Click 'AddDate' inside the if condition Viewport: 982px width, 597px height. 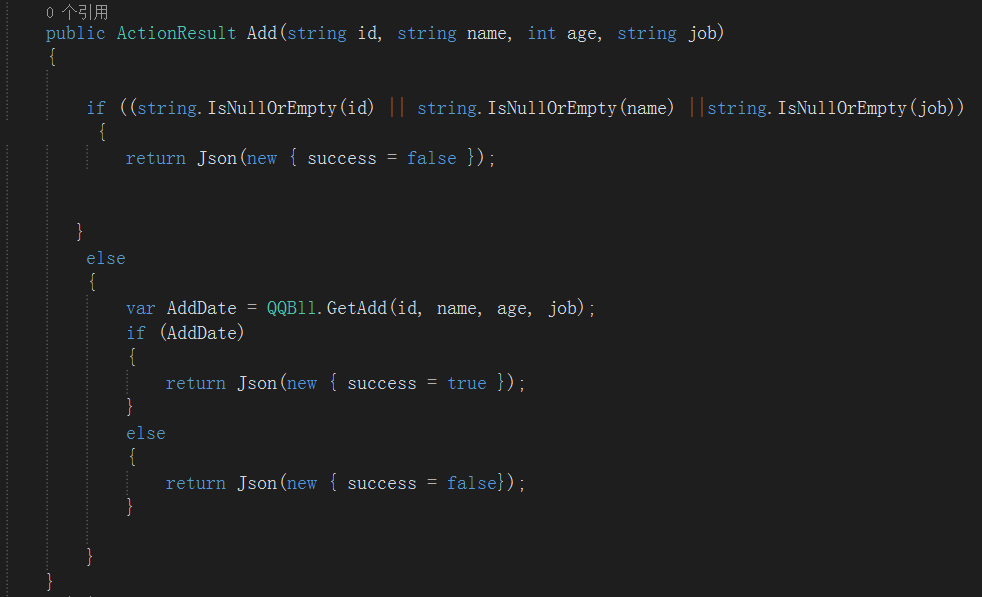click(202, 333)
